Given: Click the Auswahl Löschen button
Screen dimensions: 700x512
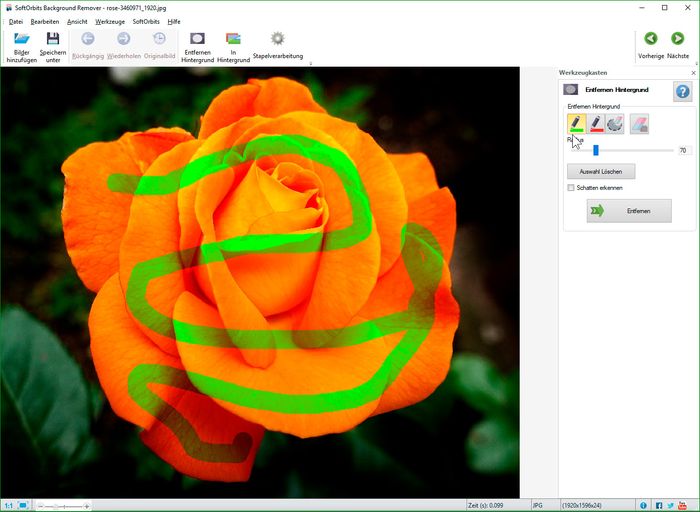Looking at the screenshot, I should [x=601, y=171].
